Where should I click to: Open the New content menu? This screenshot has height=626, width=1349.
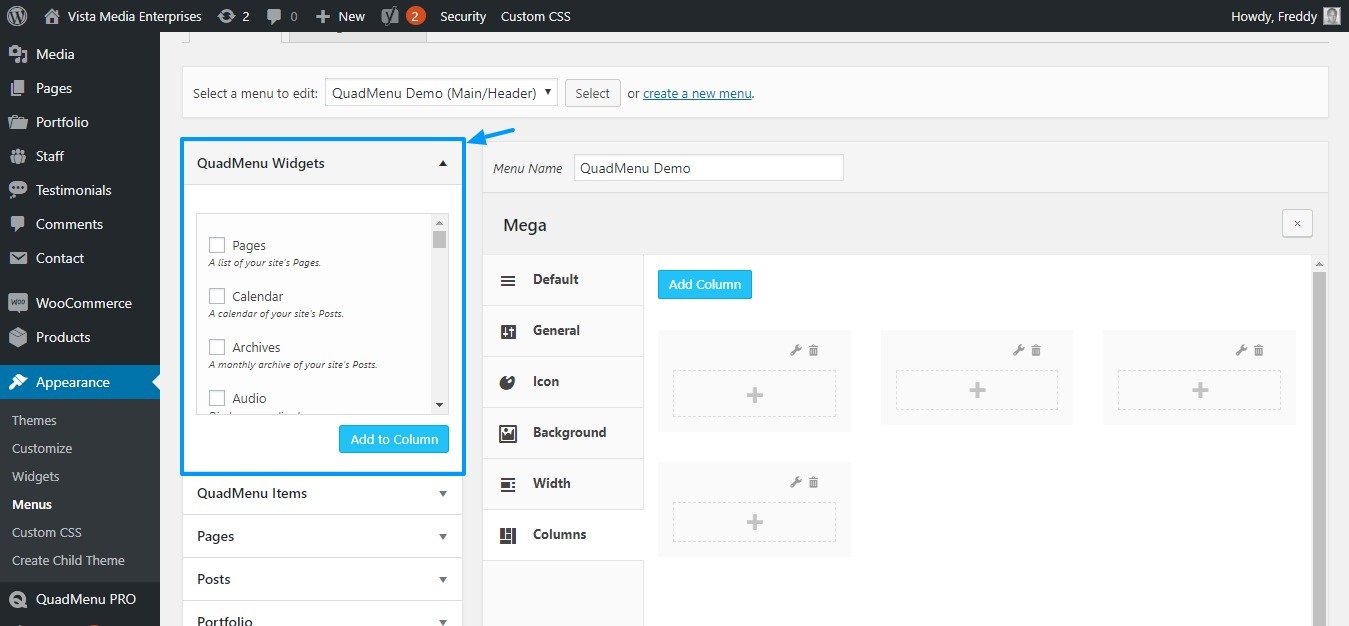[340, 16]
